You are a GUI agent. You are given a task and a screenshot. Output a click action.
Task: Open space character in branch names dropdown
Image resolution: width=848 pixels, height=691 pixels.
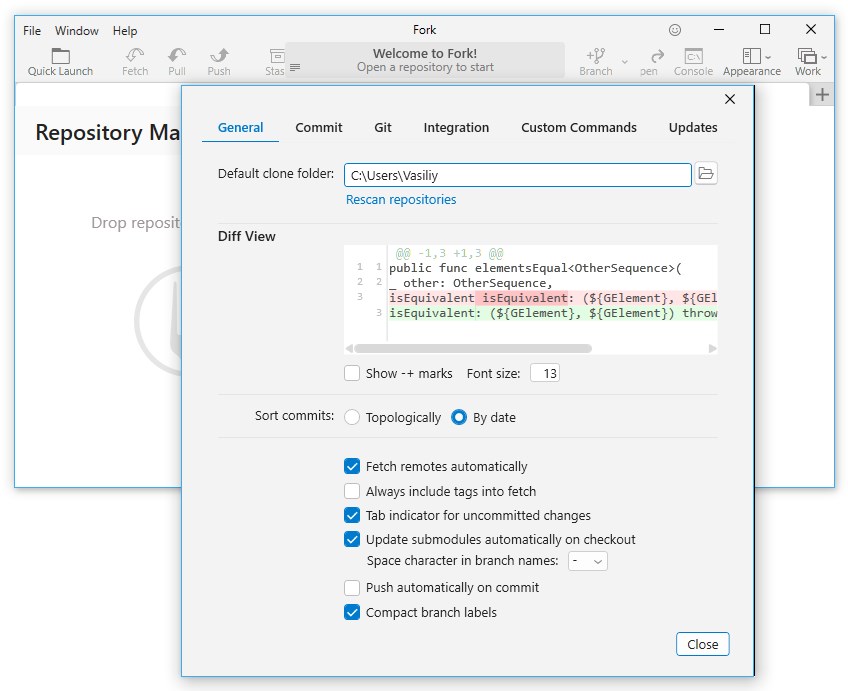click(587, 561)
